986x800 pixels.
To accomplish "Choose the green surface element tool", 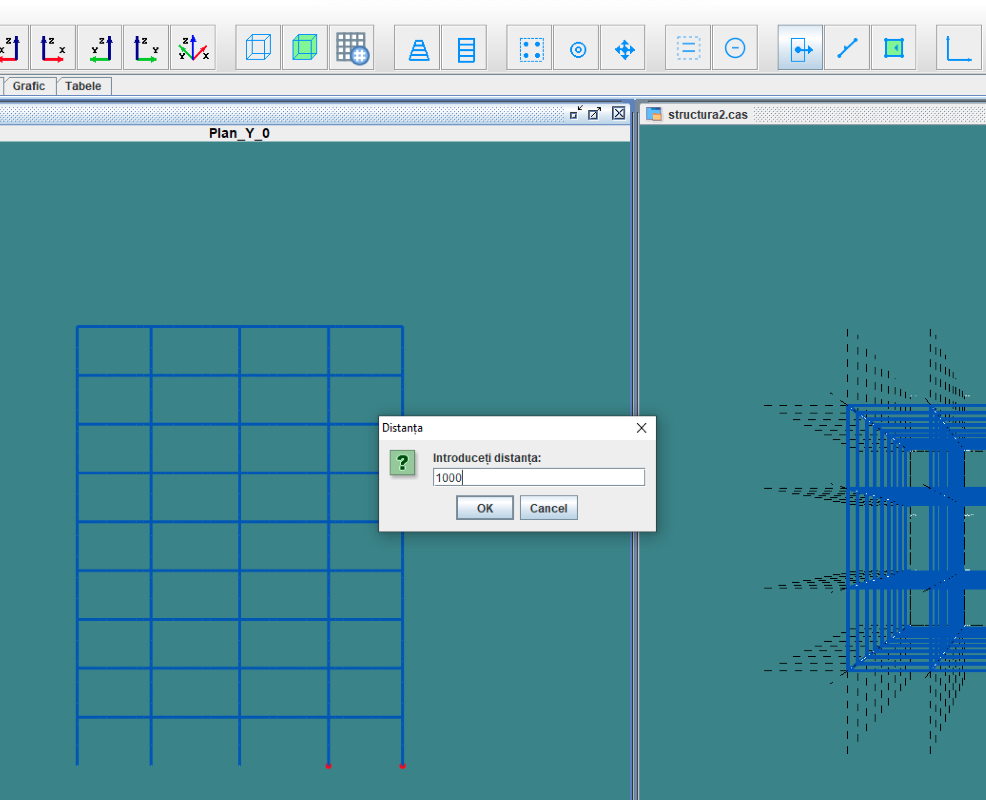I will point(894,48).
